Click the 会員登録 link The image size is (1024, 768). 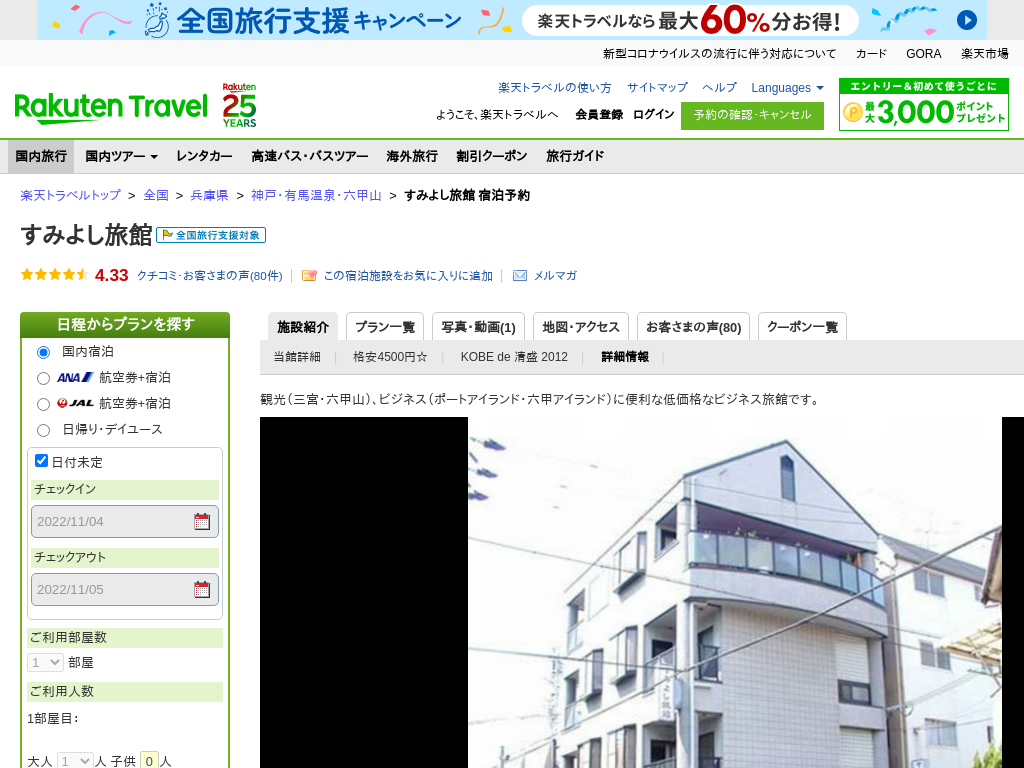[599, 114]
